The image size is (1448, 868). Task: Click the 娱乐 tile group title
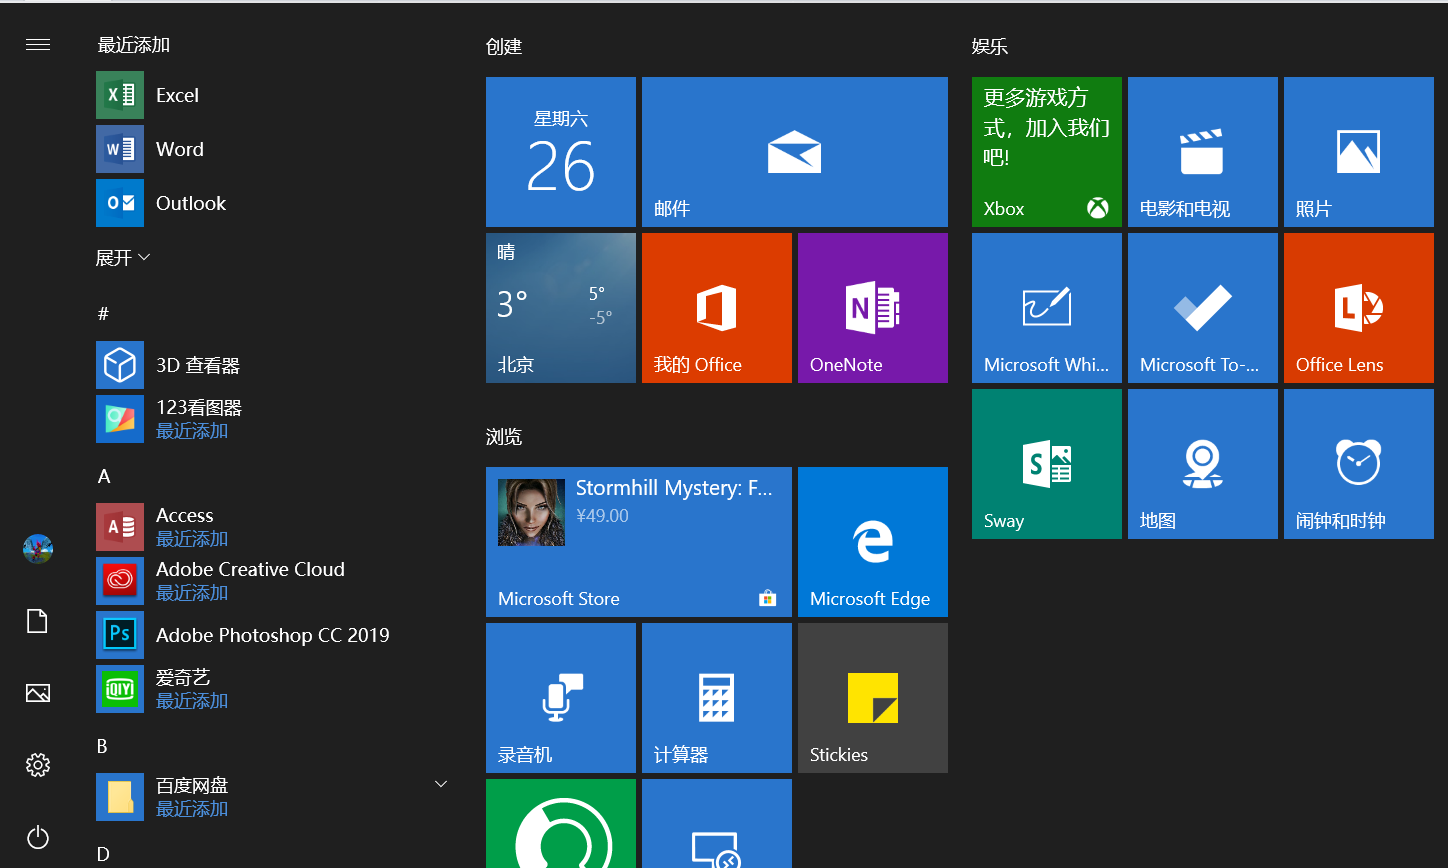click(990, 46)
